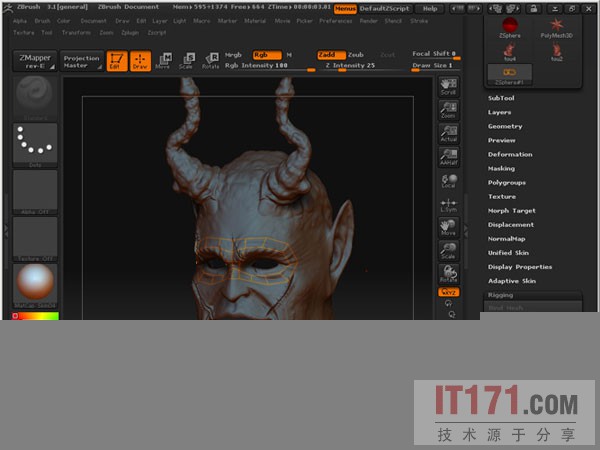Click the Actual size icon
The image size is (600, 450).
click(448, 134)
